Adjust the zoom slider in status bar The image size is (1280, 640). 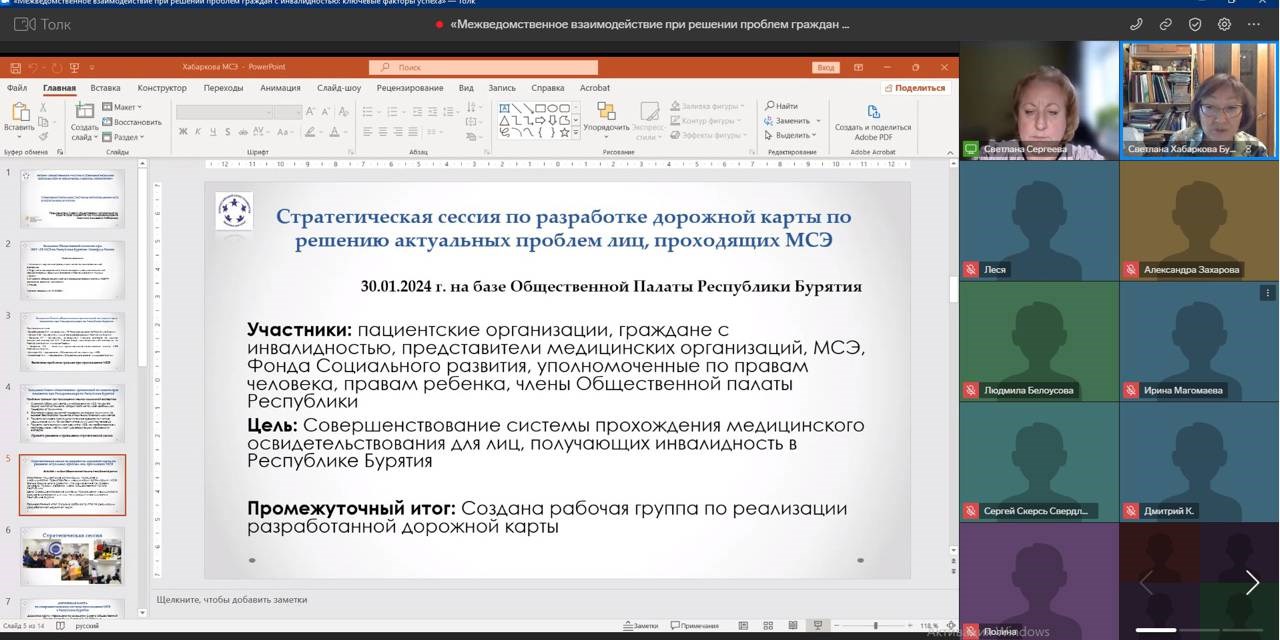pyautogui.click(x=875, y=626)
